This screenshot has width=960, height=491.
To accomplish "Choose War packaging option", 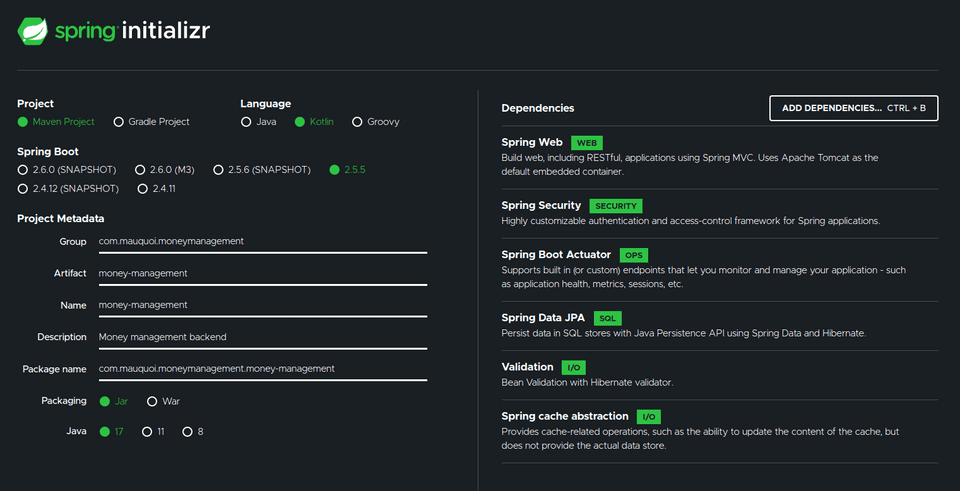I will [x=152, y=402].
